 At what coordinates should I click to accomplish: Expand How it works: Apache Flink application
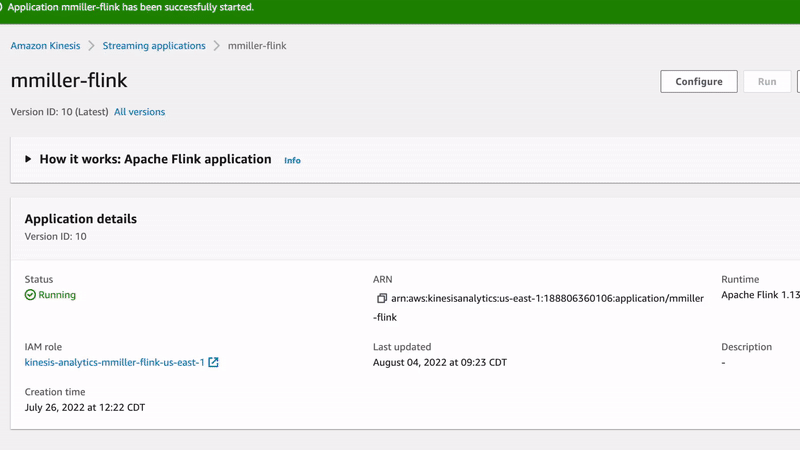(x=28, y=159)
